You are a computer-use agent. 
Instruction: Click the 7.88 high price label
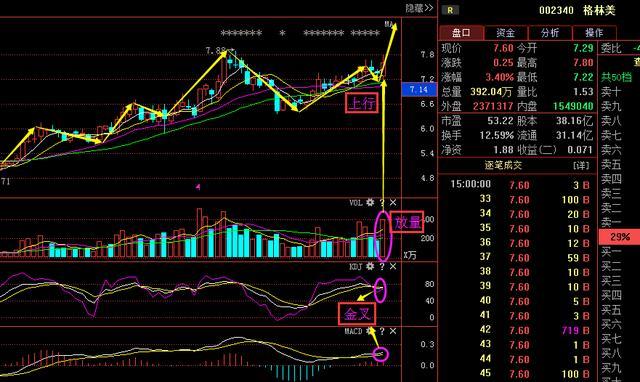[216, 51]
